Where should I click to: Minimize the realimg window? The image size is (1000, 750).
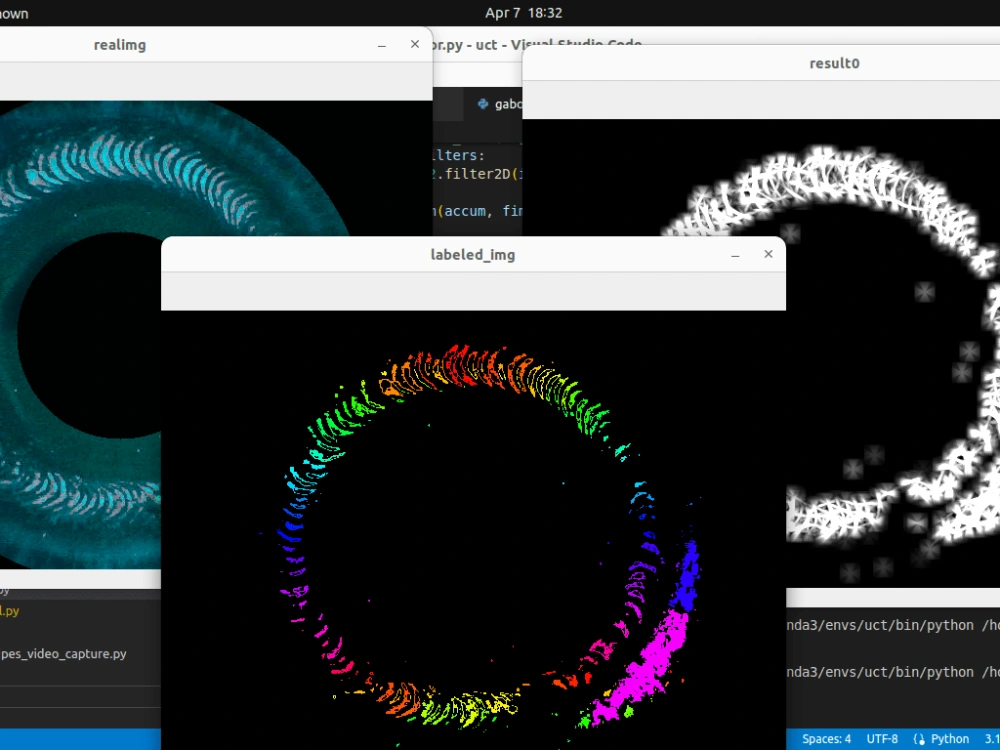[381, 45]
